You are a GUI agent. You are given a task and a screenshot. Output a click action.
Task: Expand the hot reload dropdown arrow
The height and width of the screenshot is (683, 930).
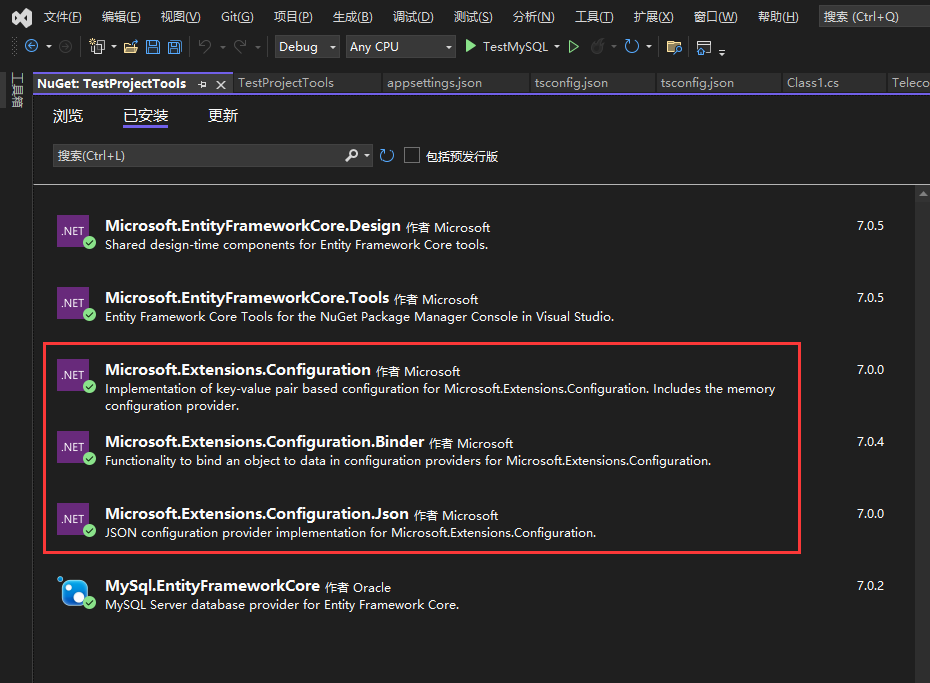[614, 46]
